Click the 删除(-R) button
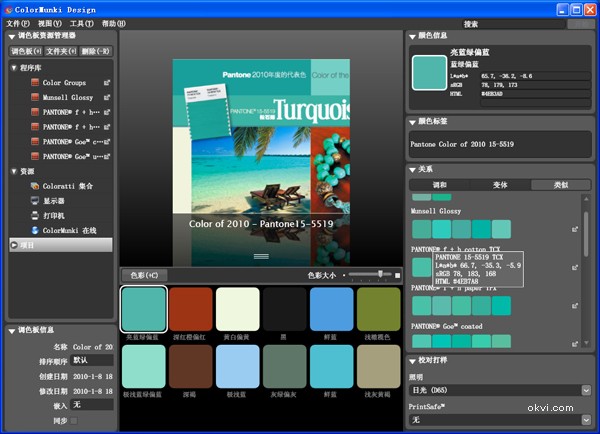 96,51
